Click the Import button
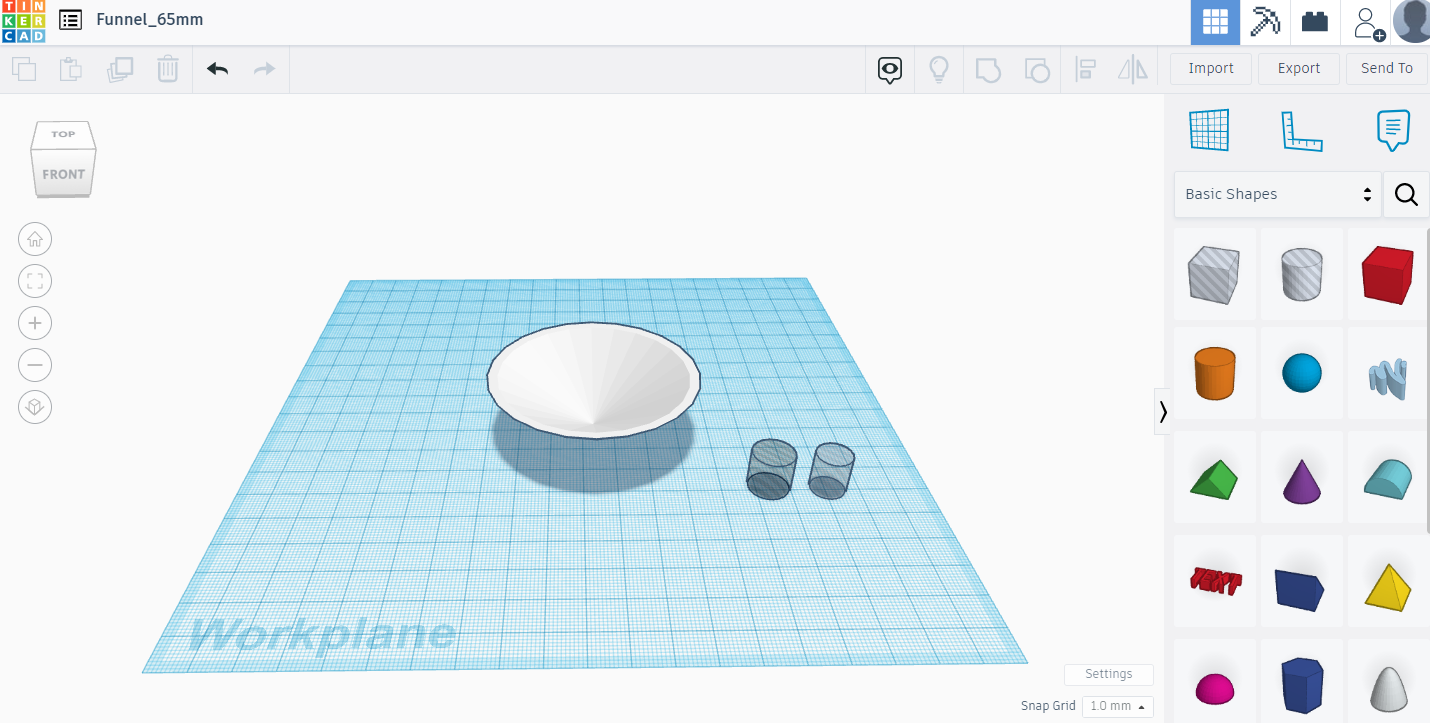The height and width of the screenshot is (723, 1430). pos(1211,68)
